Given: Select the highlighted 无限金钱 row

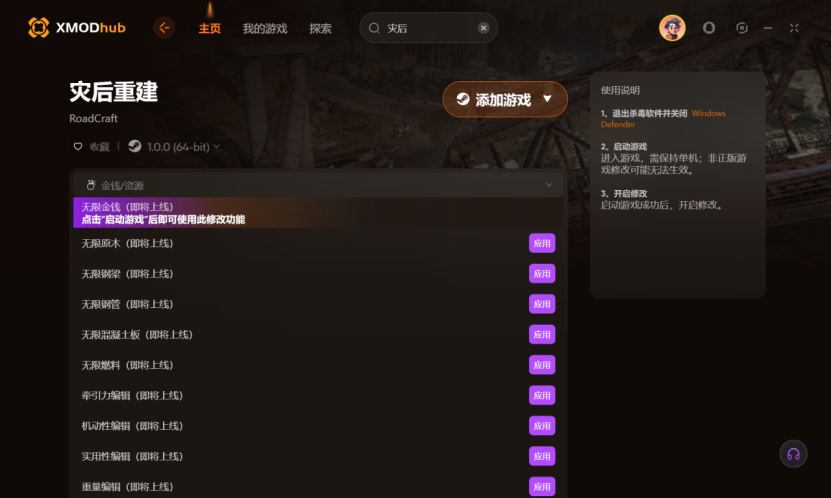Looking at the screenshot, I should point(318,212).
